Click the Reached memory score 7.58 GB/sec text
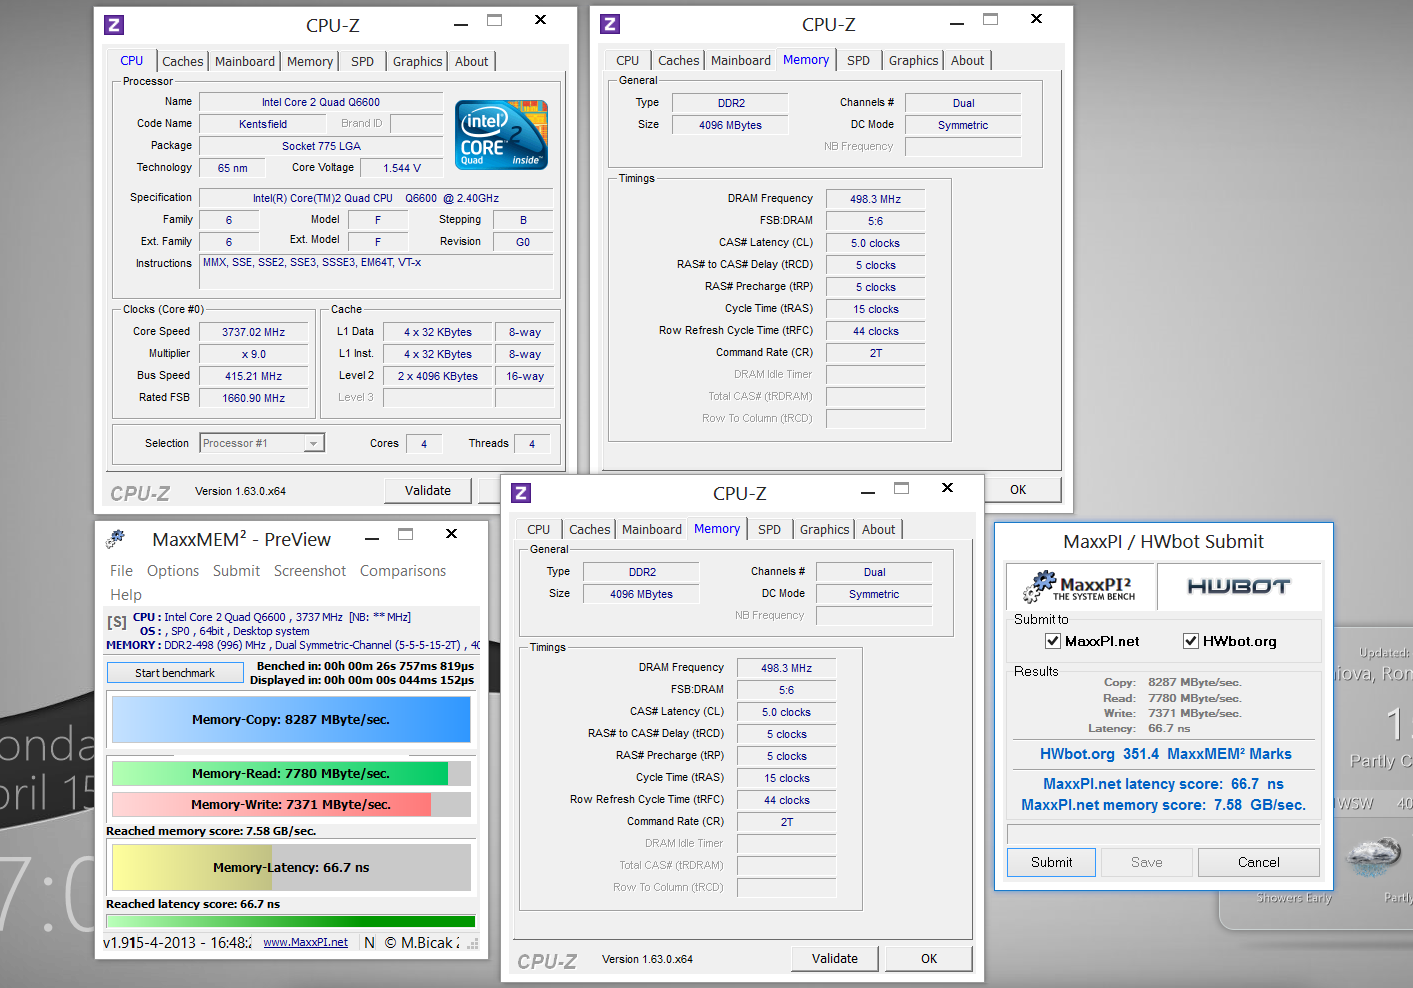 (x=211, y=831)
